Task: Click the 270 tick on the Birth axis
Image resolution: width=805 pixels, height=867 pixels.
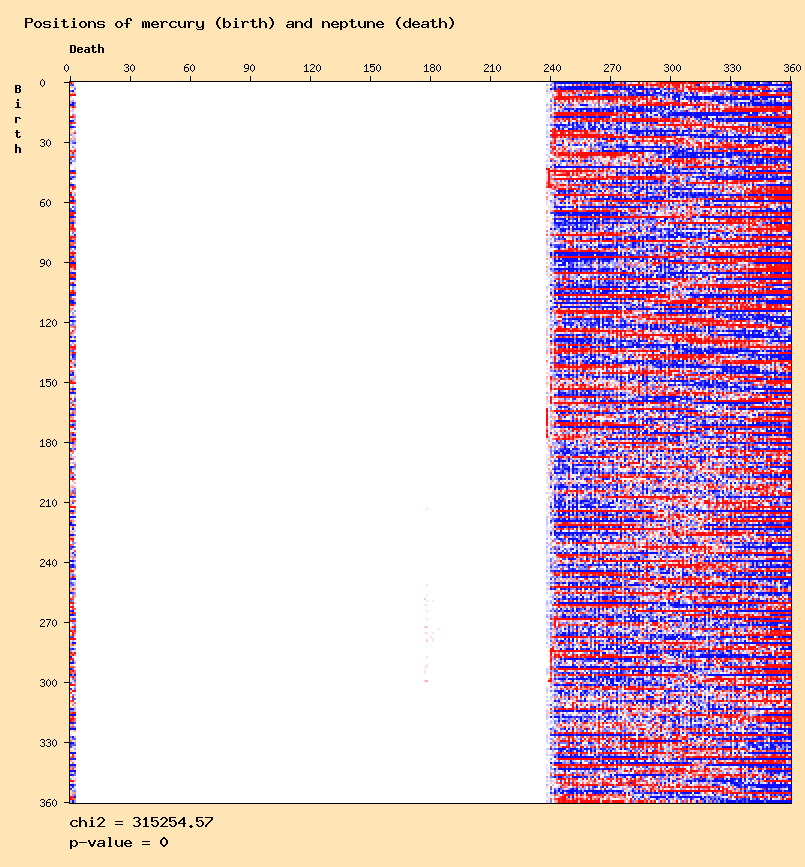Action: 49,623
